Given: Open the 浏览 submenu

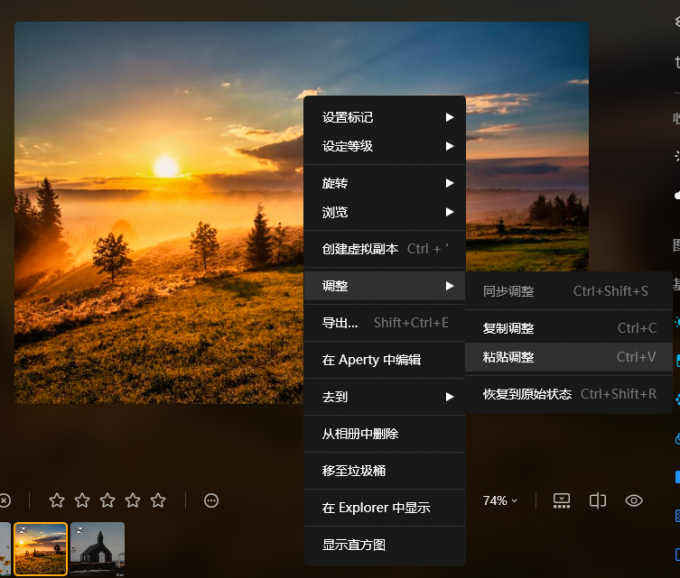Looking at the screenshot, I should pyautogui.click(x=385, y=212).
